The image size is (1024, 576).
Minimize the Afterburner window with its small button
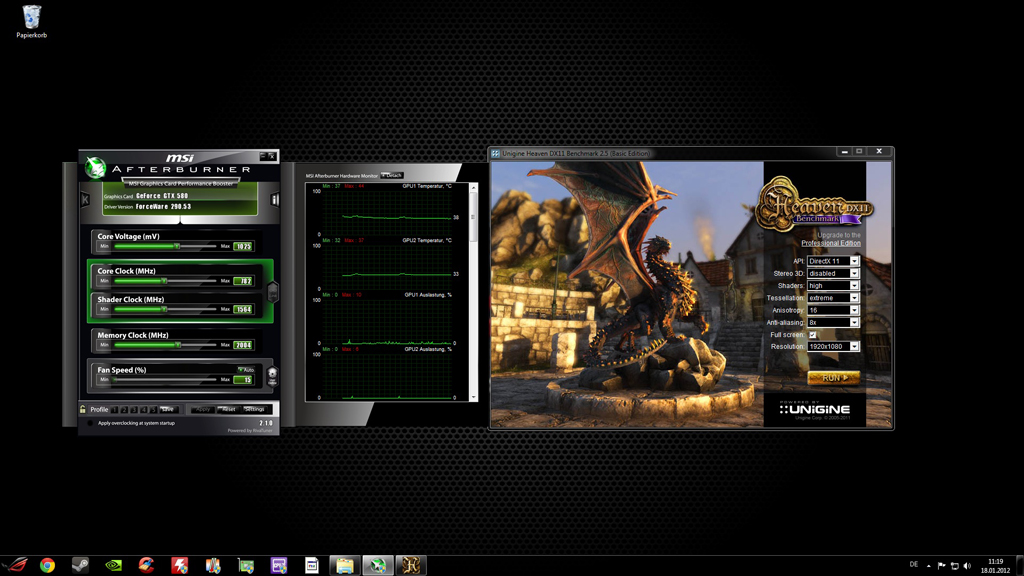pyautogui.click(x=263, y=156)
